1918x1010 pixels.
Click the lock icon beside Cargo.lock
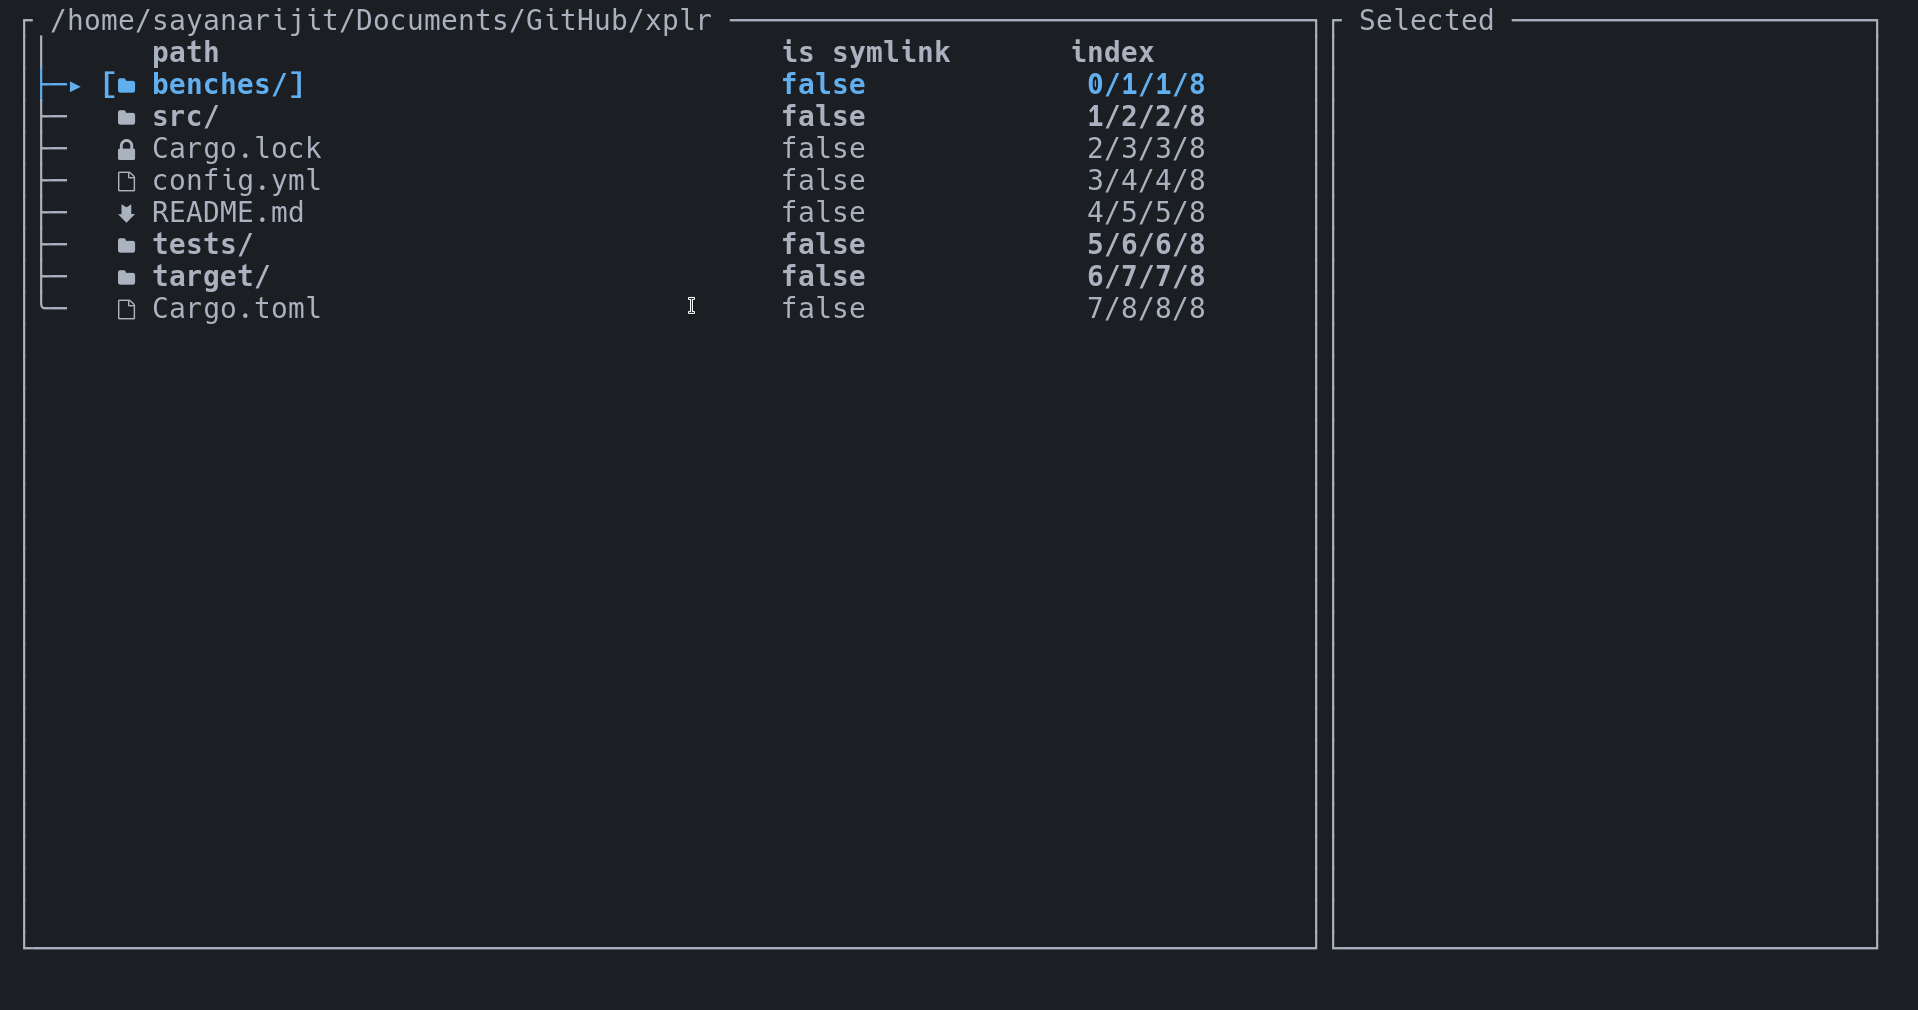127,150
